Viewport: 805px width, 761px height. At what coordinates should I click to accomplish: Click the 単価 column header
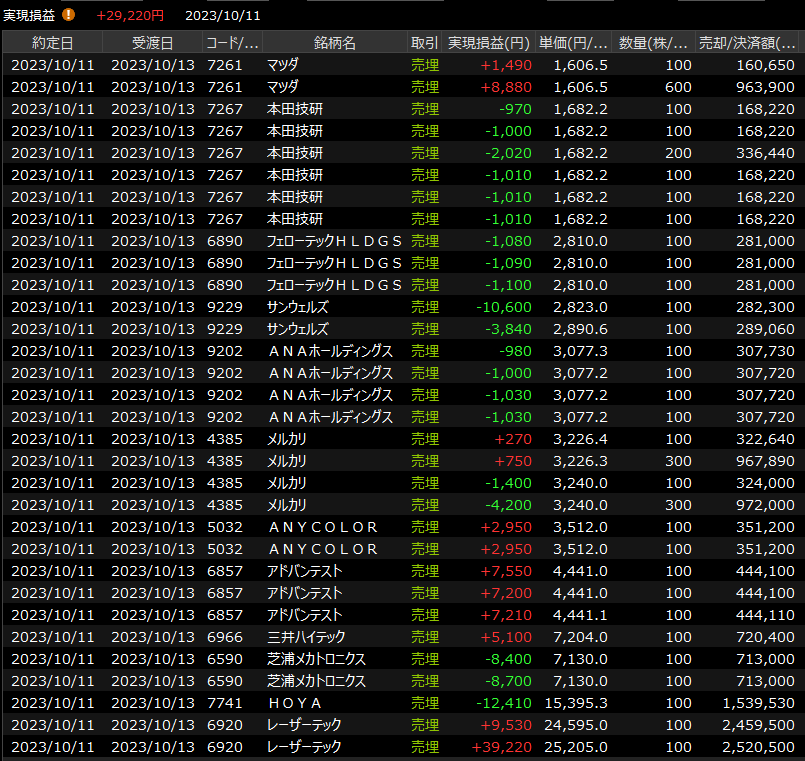(573, 43)
